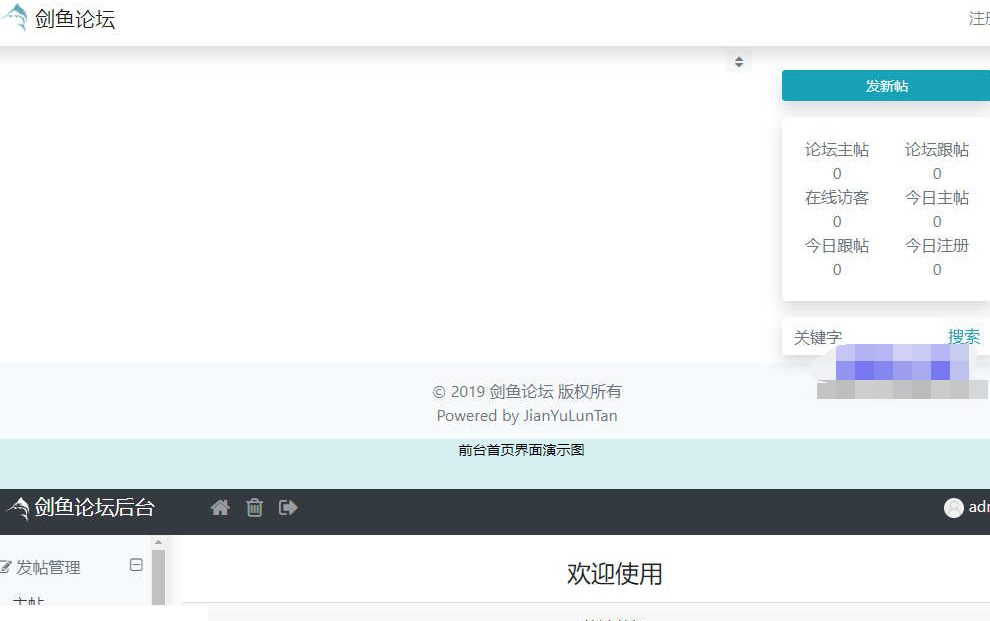Click the logout arrow icon in admin toolbar
The image size is (990, 621).
[x=288, y=508]
